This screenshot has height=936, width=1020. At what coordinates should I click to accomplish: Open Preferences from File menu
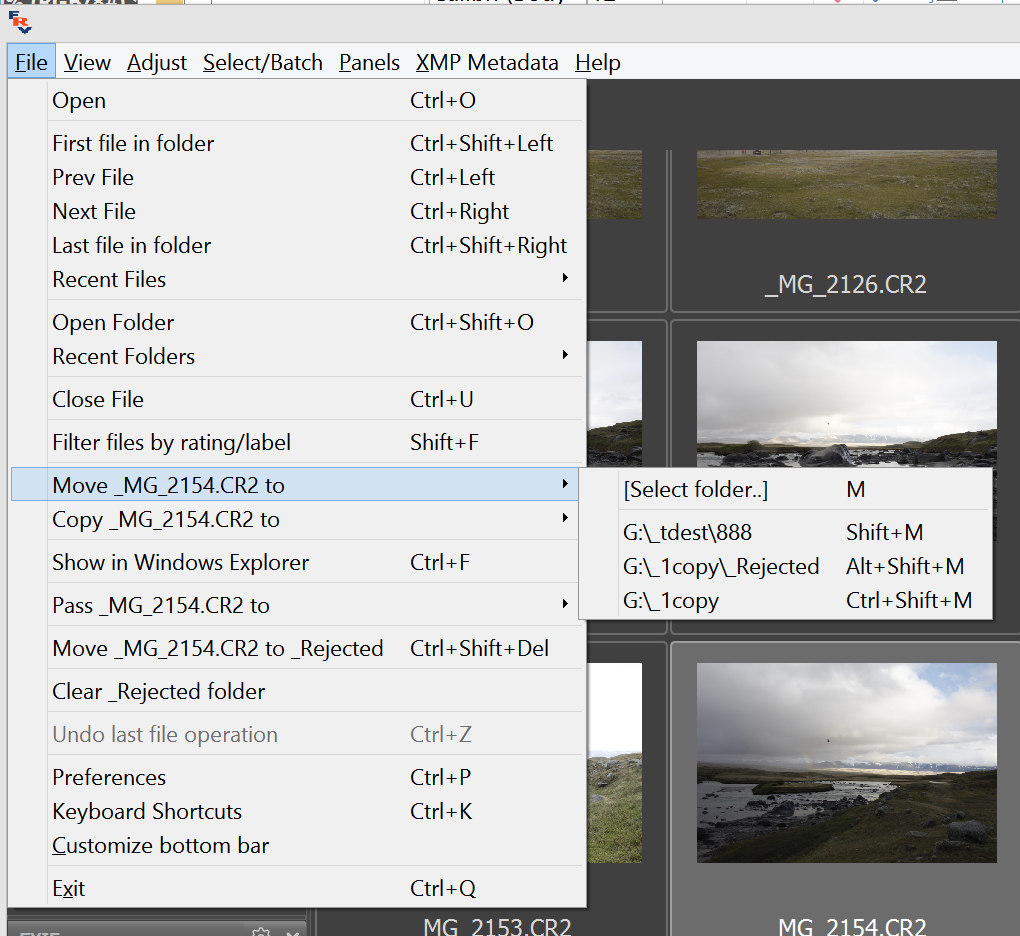pos(109,778)
